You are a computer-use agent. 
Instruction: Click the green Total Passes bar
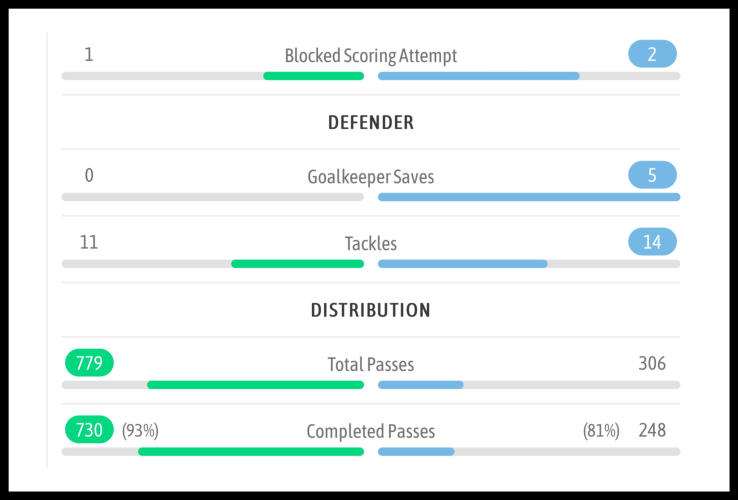pos(255,385)
